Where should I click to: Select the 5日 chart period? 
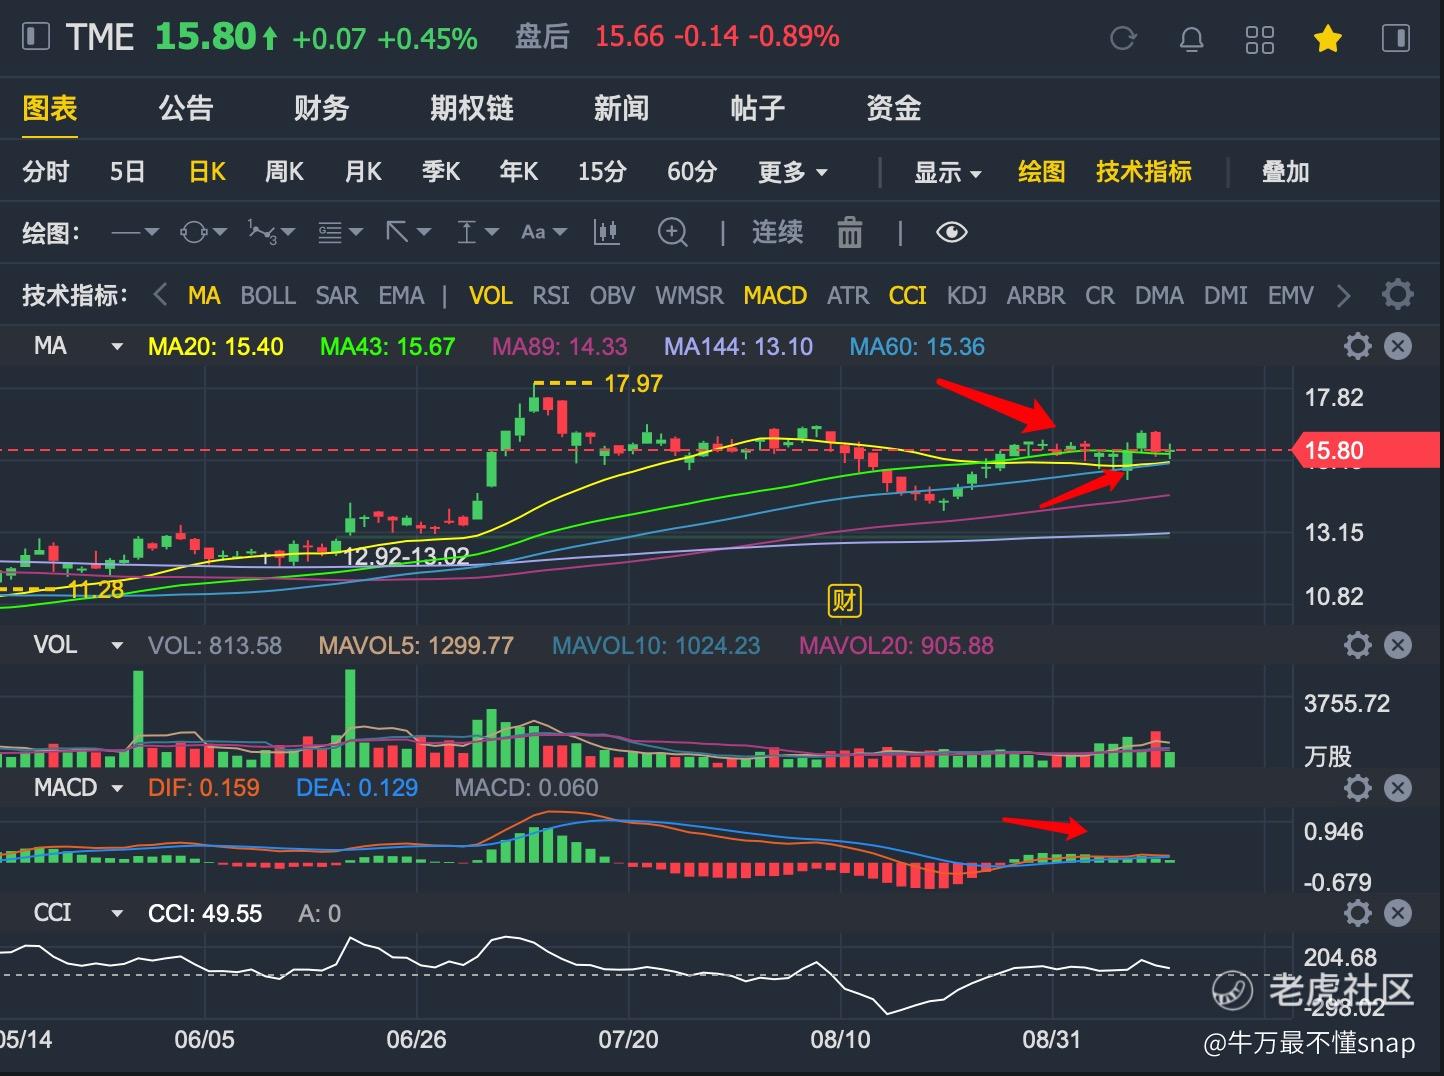(x=127, y=172)
